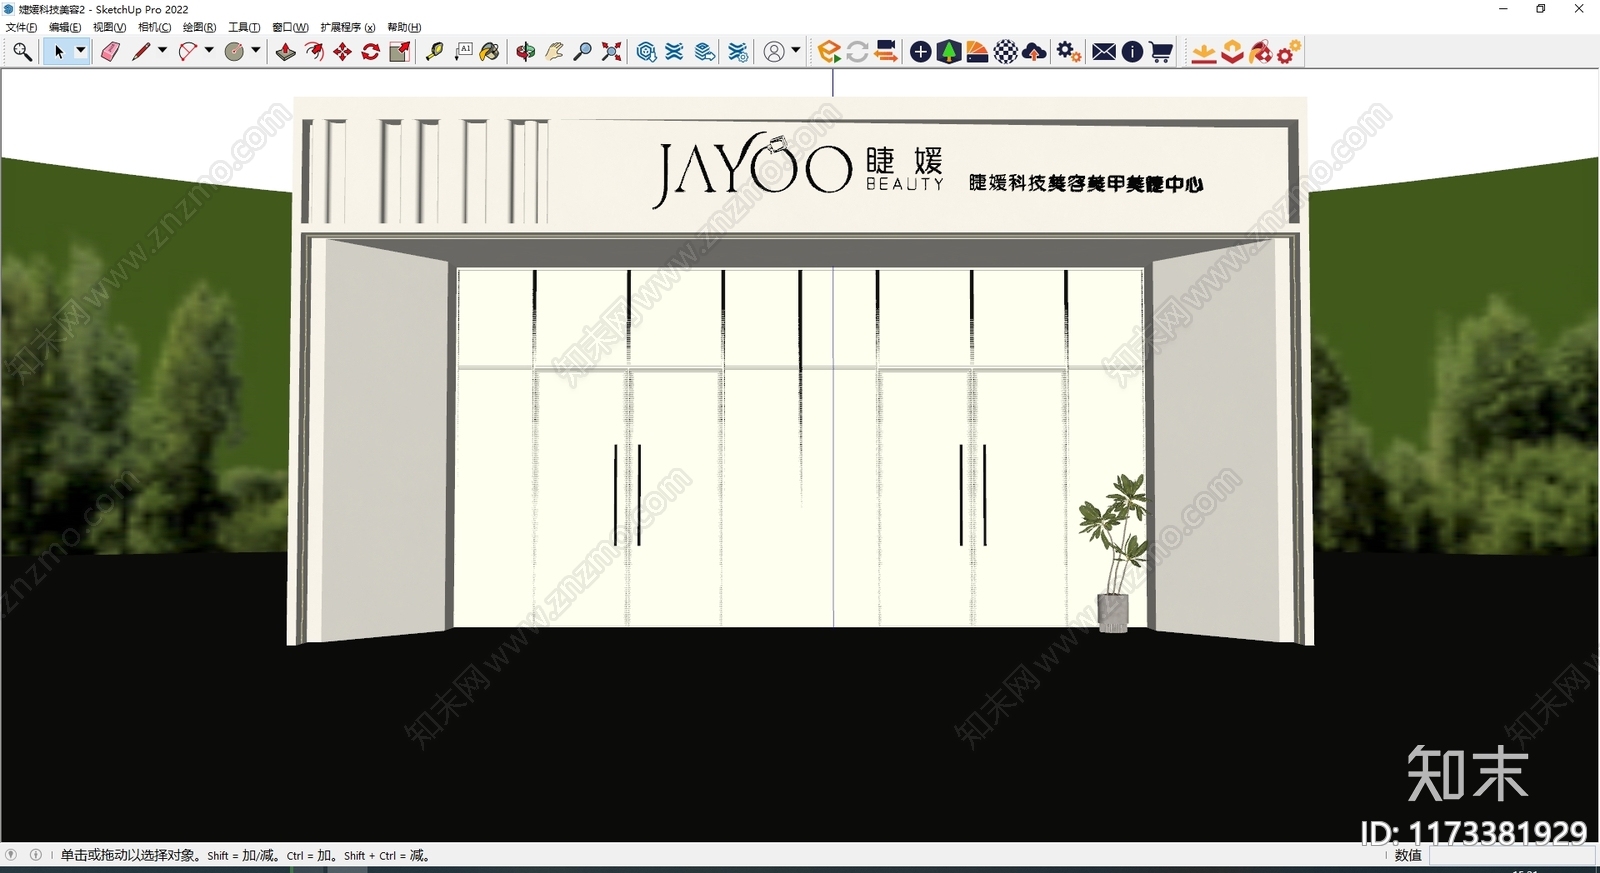Click the 数值 measurements input box
Image resolution: width=1600 pixels, height=873 pixels.
click(x=1511, y=856)
